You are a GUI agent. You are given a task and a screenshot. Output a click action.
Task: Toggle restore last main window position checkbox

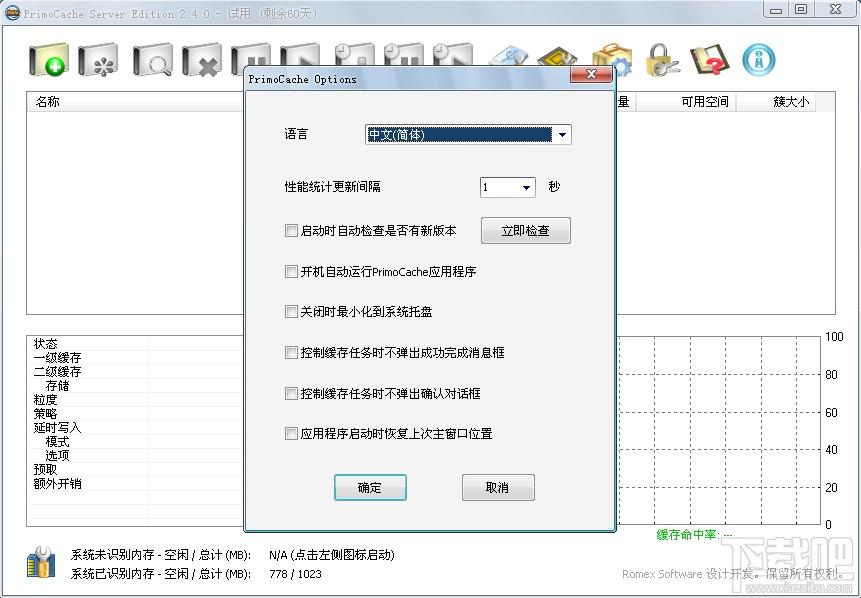(291, 434)
